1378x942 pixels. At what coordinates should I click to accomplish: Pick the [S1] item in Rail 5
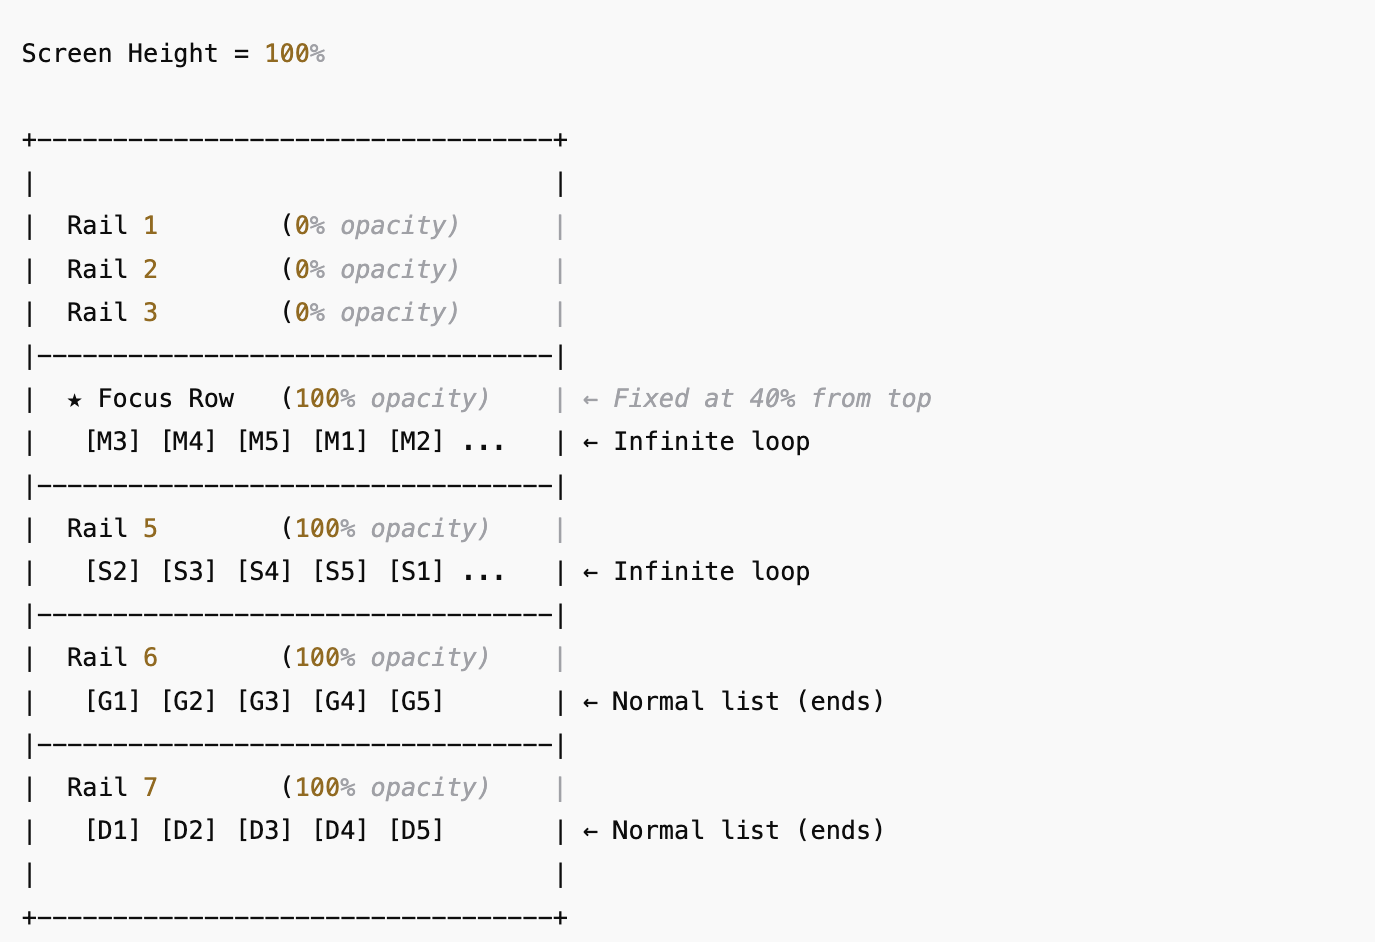pos(417,572)
